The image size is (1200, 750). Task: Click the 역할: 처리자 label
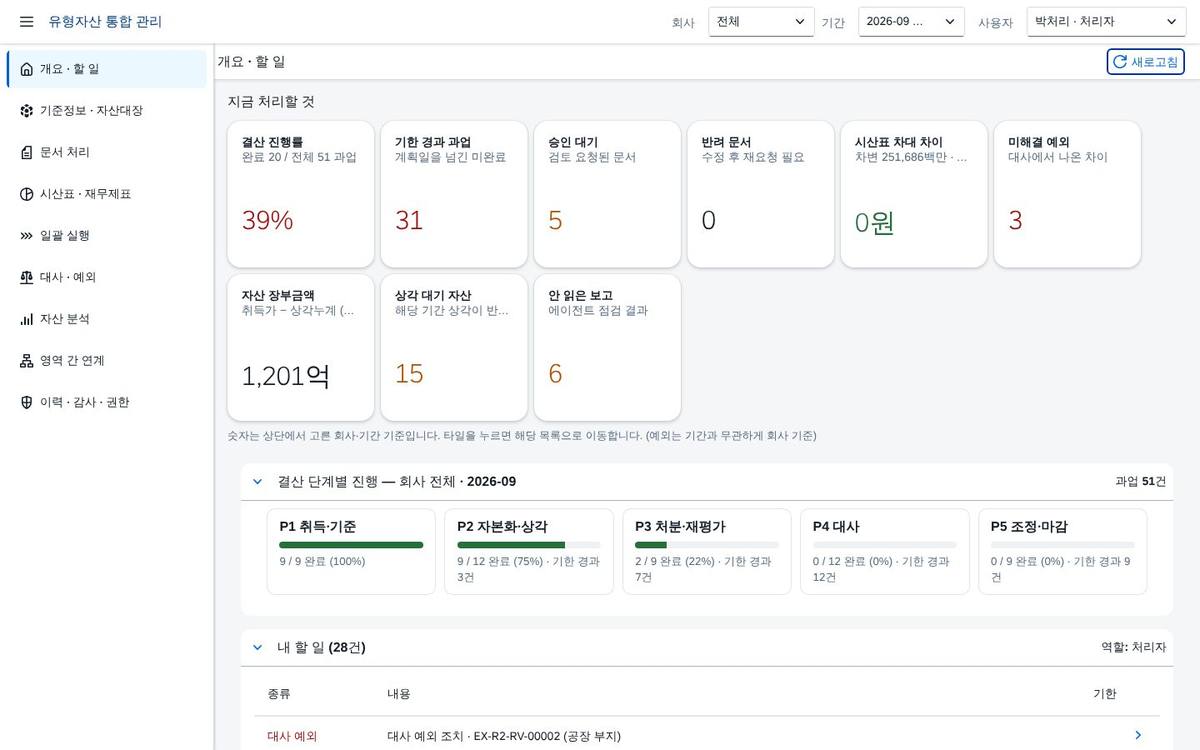click(x=1134, y=648)
